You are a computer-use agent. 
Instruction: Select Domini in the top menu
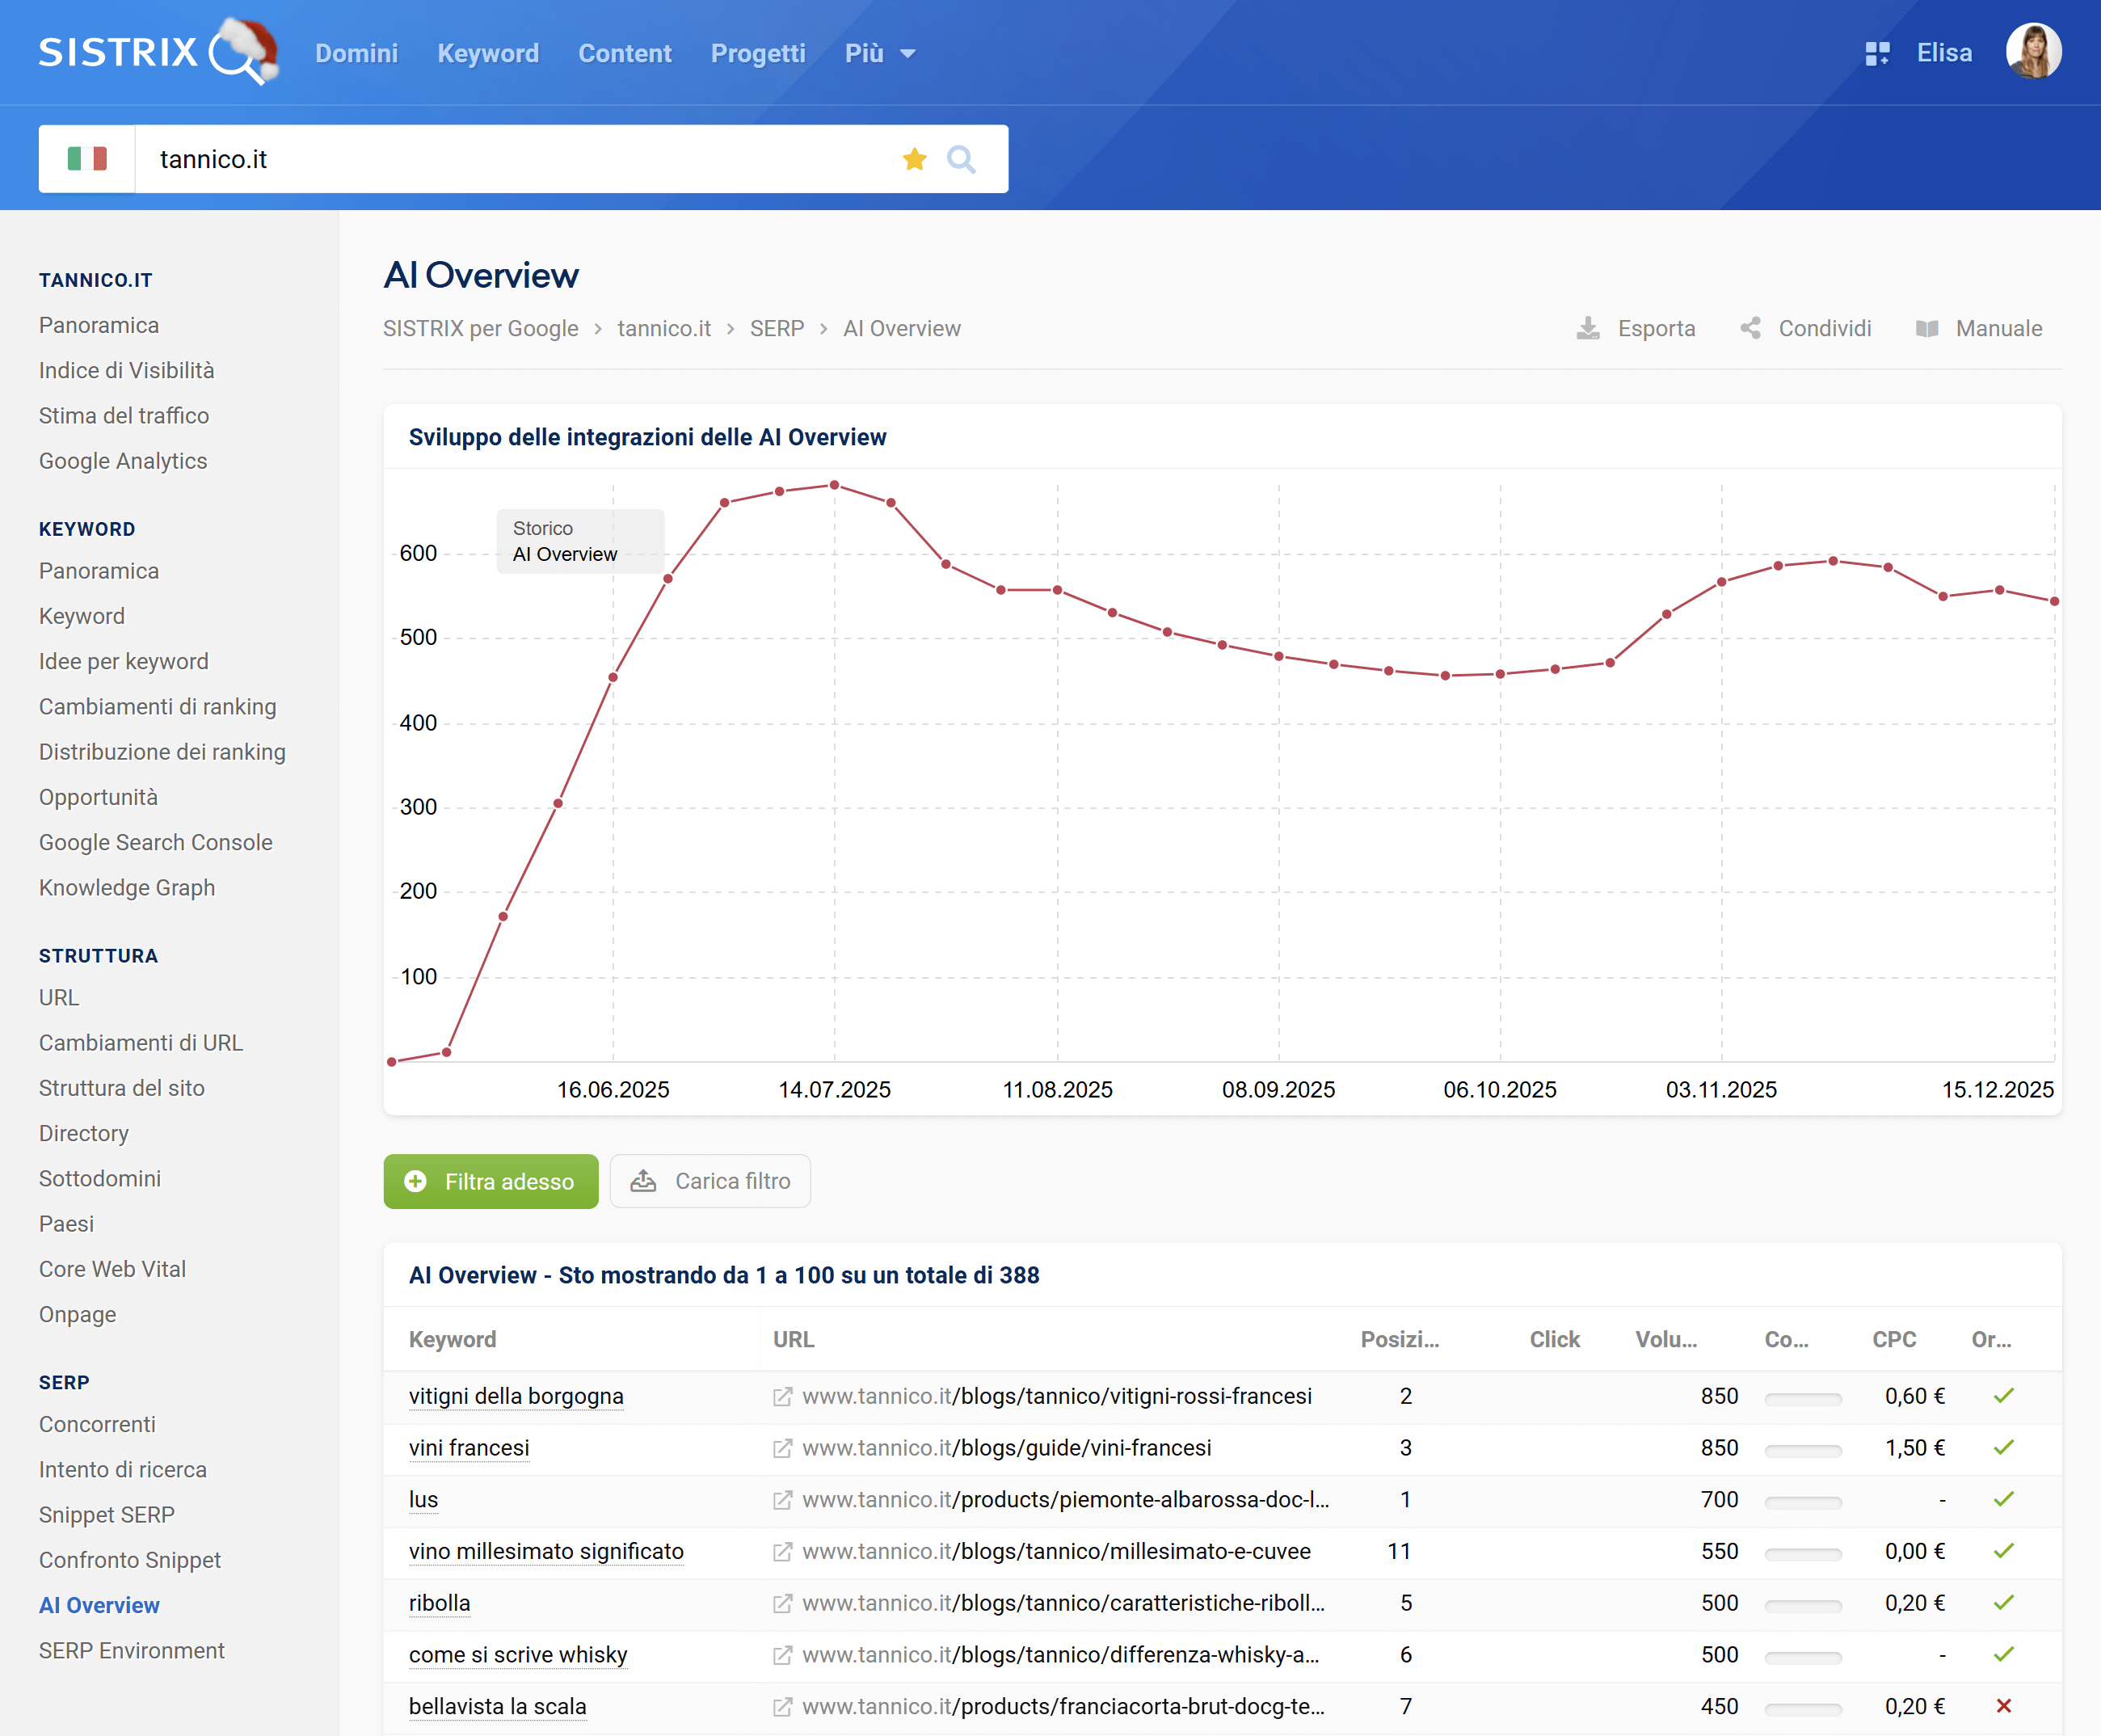(x=357, y=53)
